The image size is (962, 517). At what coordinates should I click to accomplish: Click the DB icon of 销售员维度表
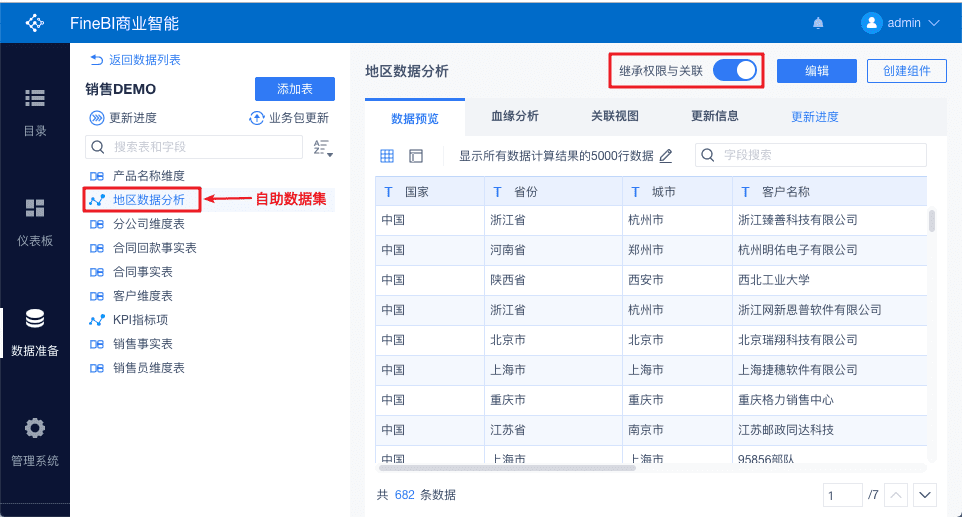[97, 369]
